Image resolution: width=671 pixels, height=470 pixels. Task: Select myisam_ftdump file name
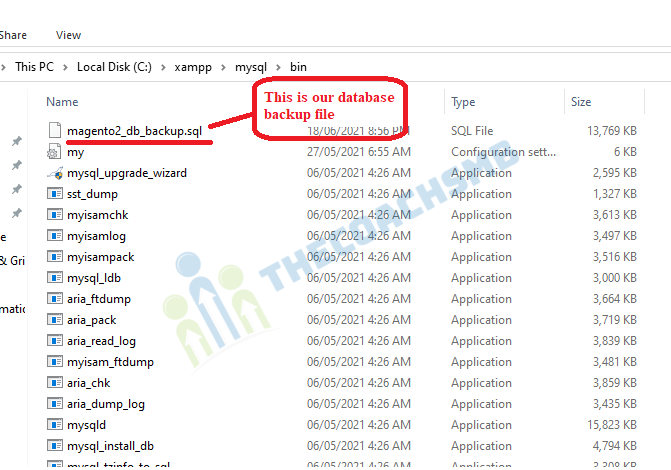(x=110, y=362)
